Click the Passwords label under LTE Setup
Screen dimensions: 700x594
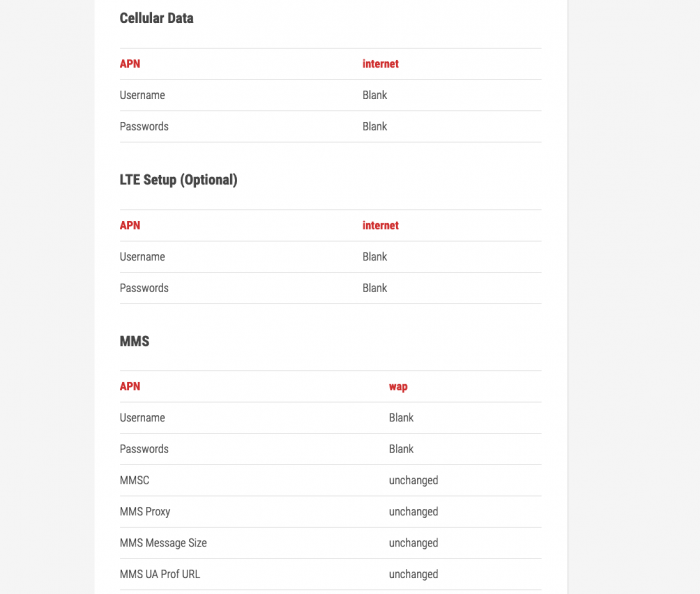[144, 288]
